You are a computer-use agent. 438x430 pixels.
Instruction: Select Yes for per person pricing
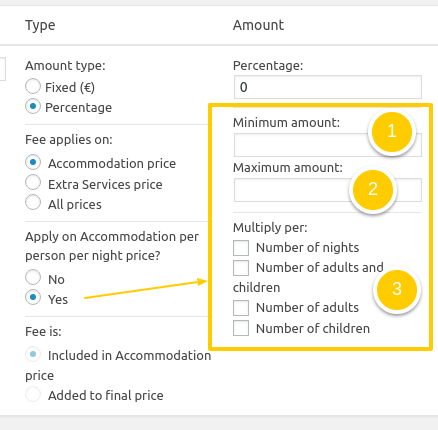tap(33, 297)
